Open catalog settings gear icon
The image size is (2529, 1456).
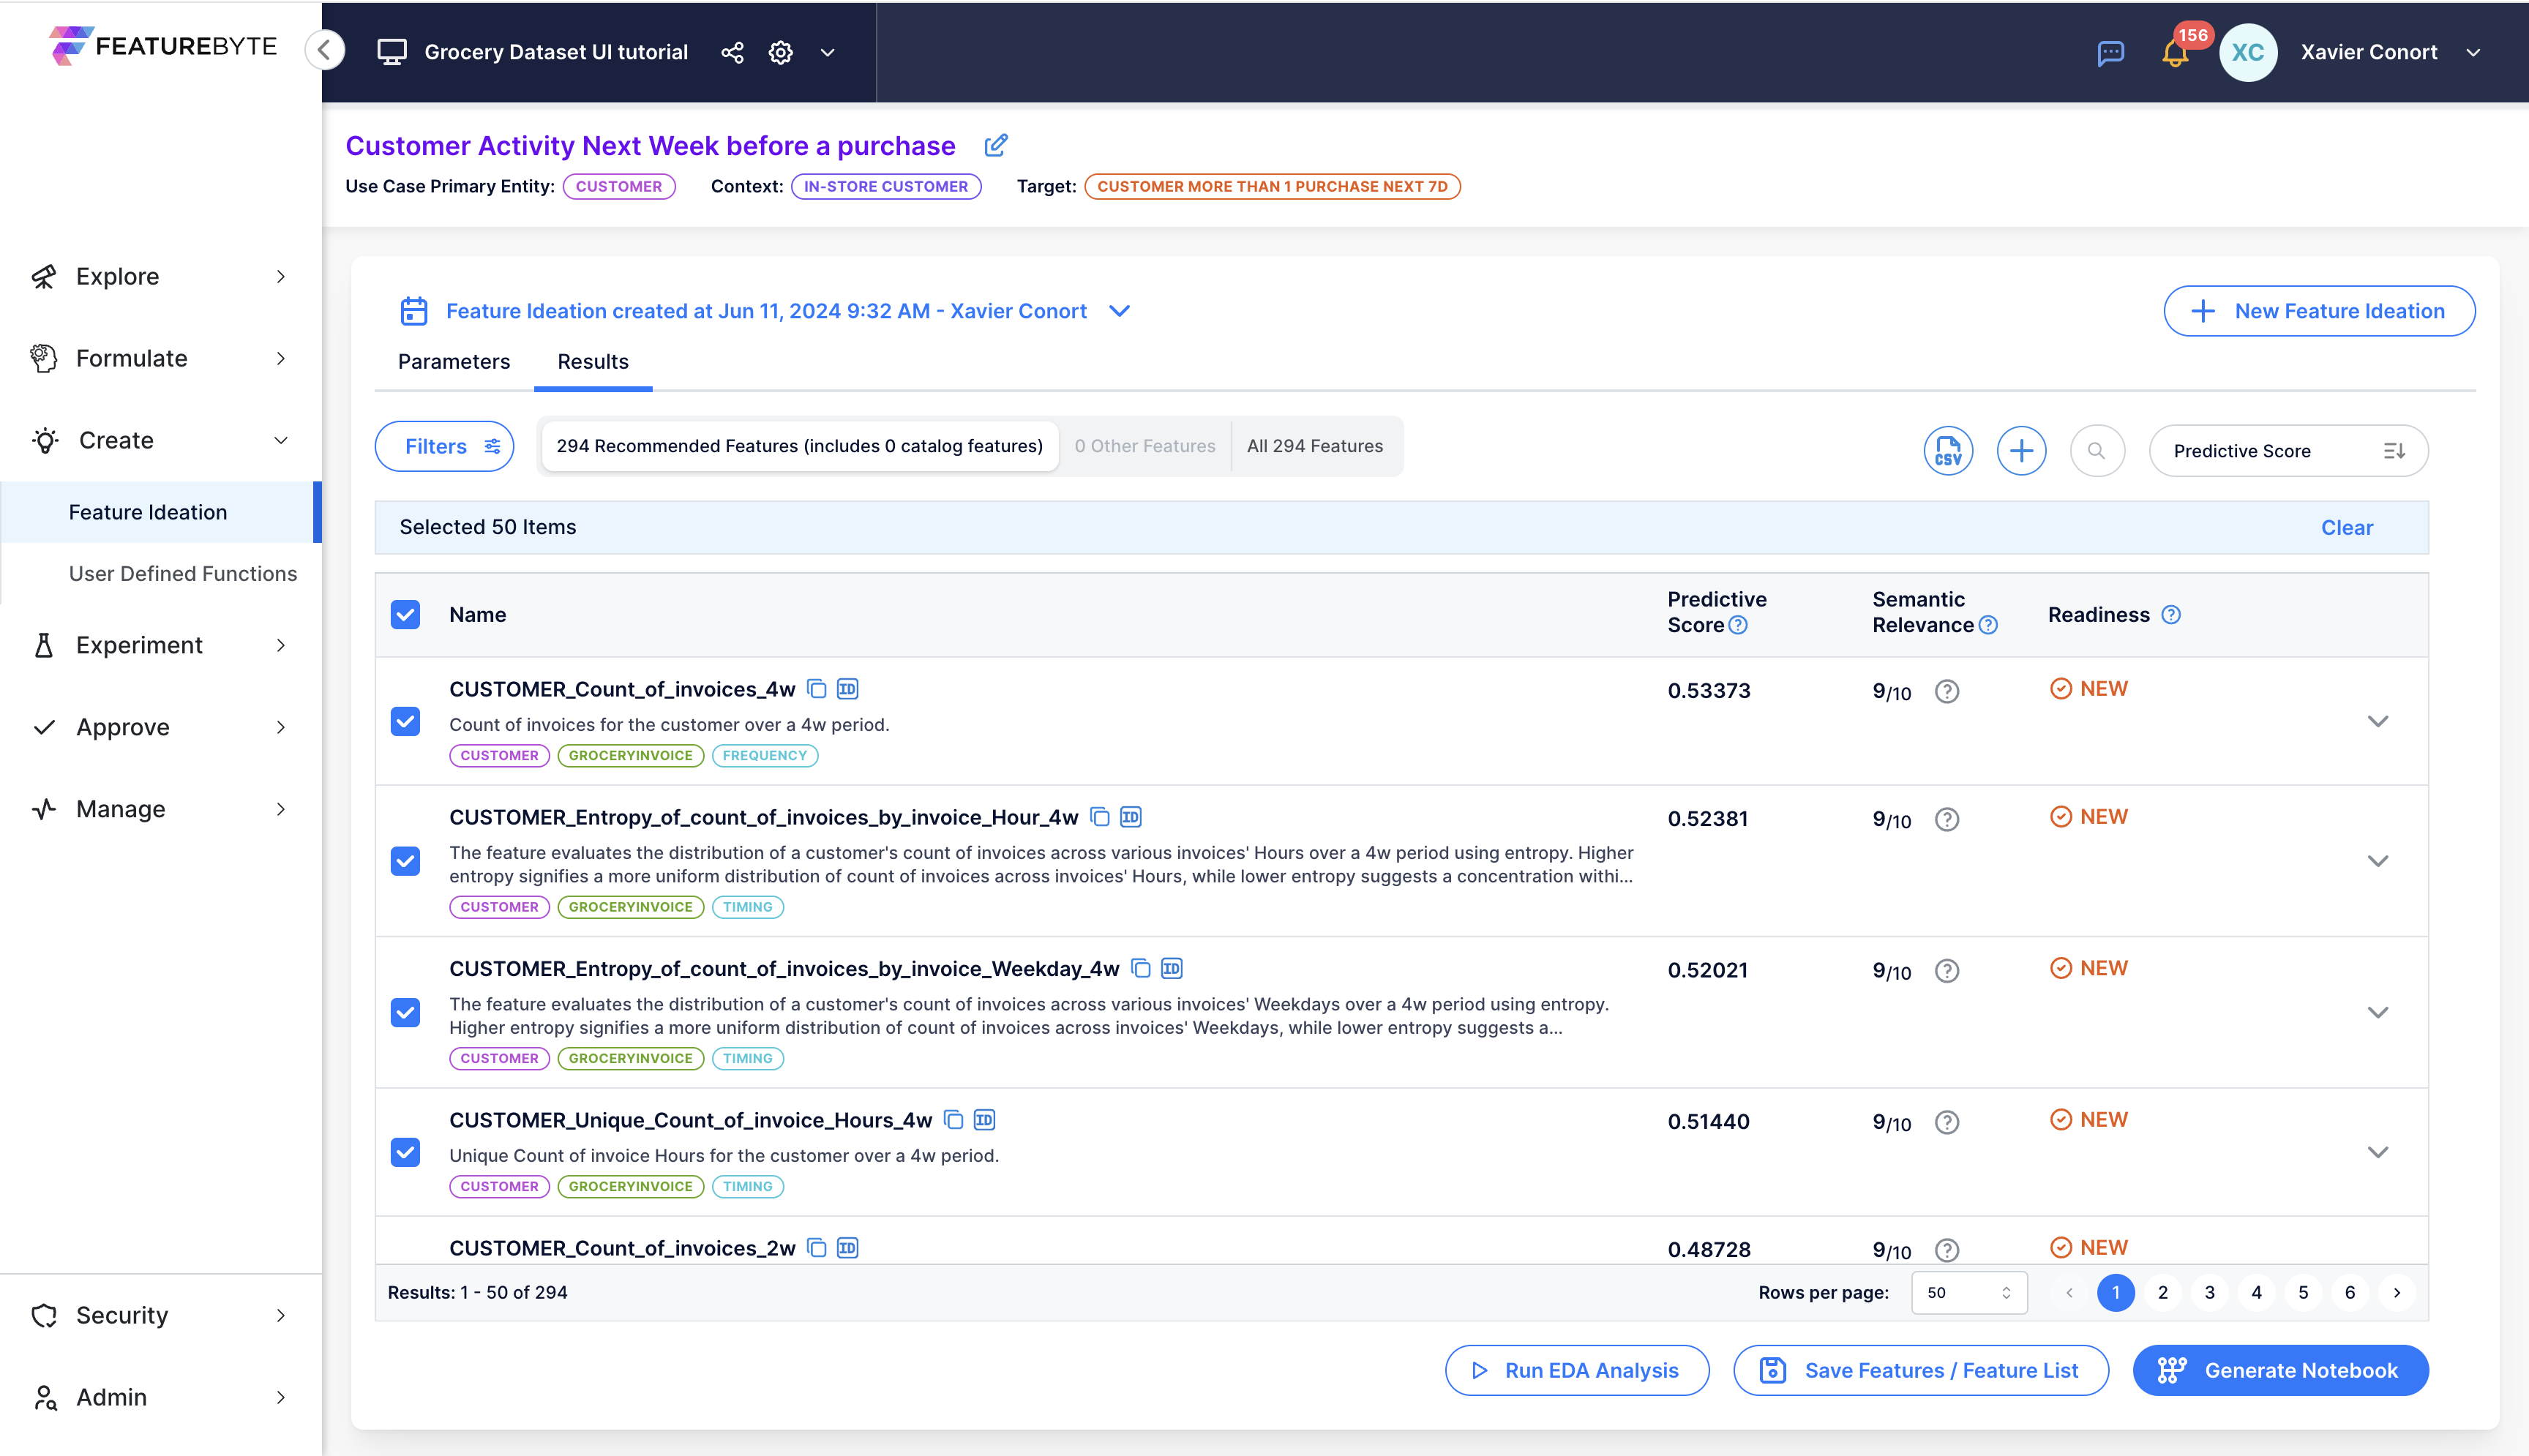[780, 52]
